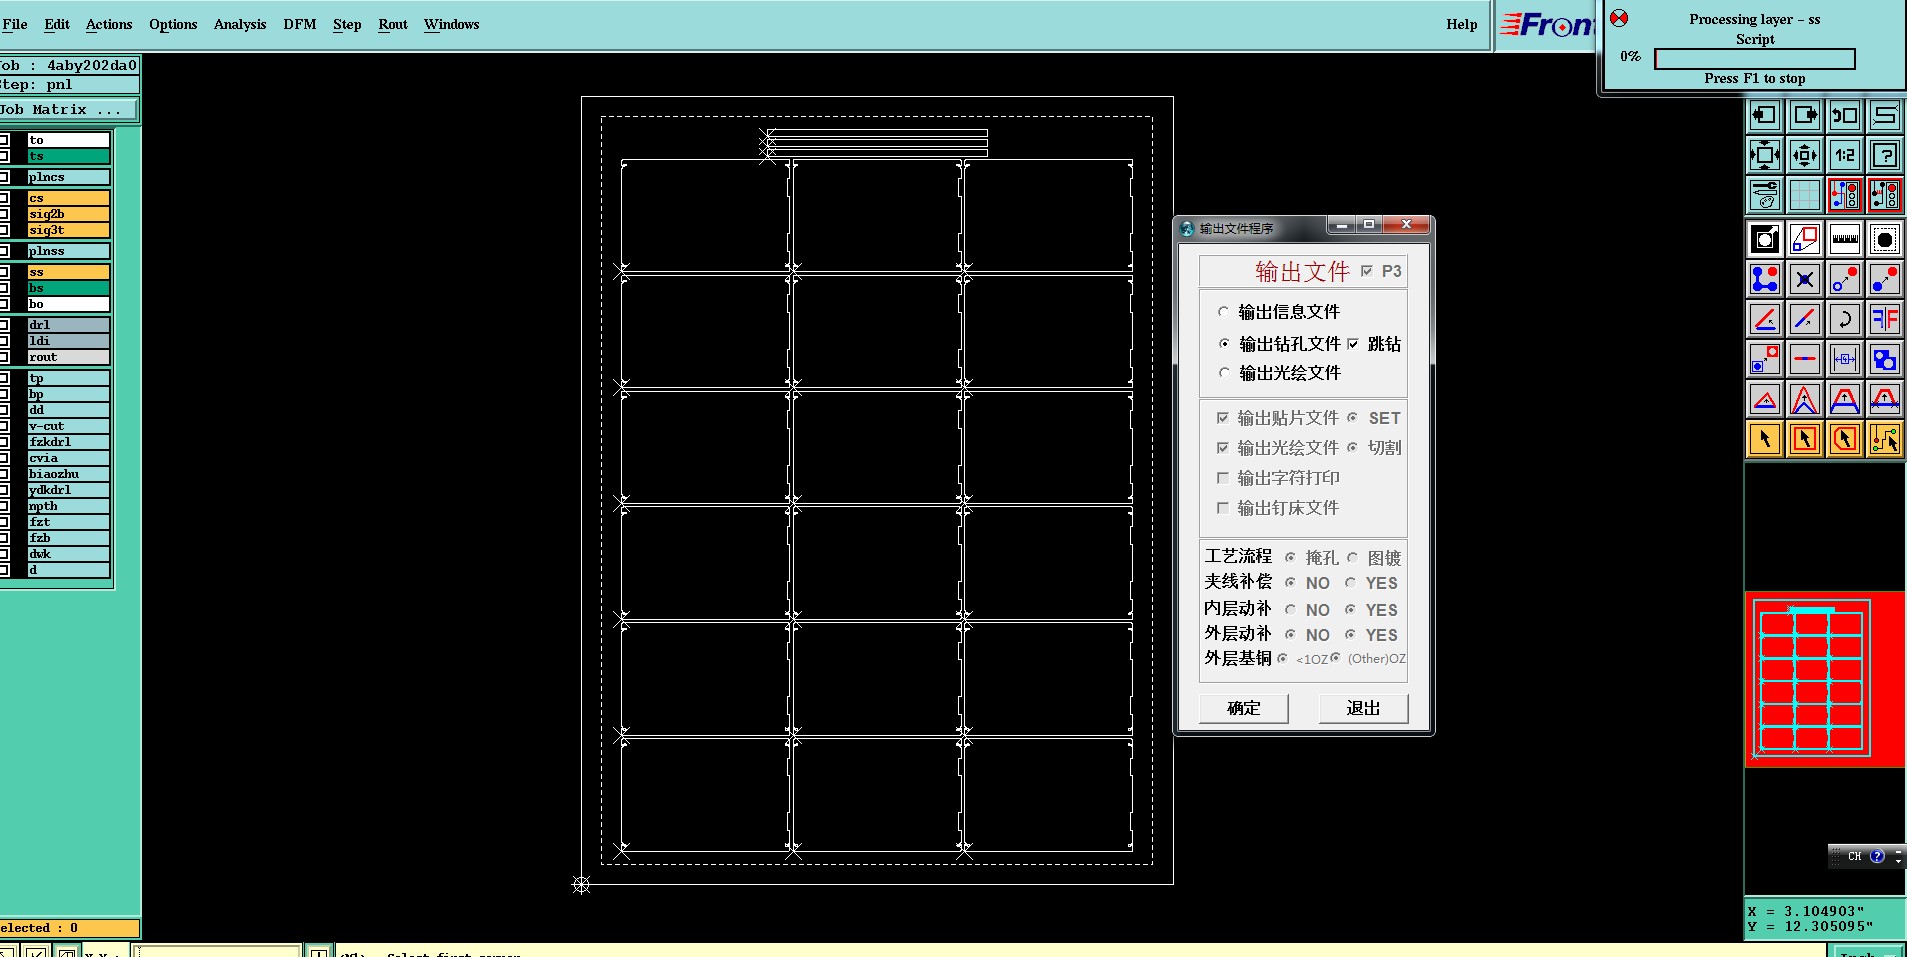Image resolution: width=1907 pixels, height=957 pixels.
Task: Click the undo zoom icon with curved arrow
Action: point(1845,115)
